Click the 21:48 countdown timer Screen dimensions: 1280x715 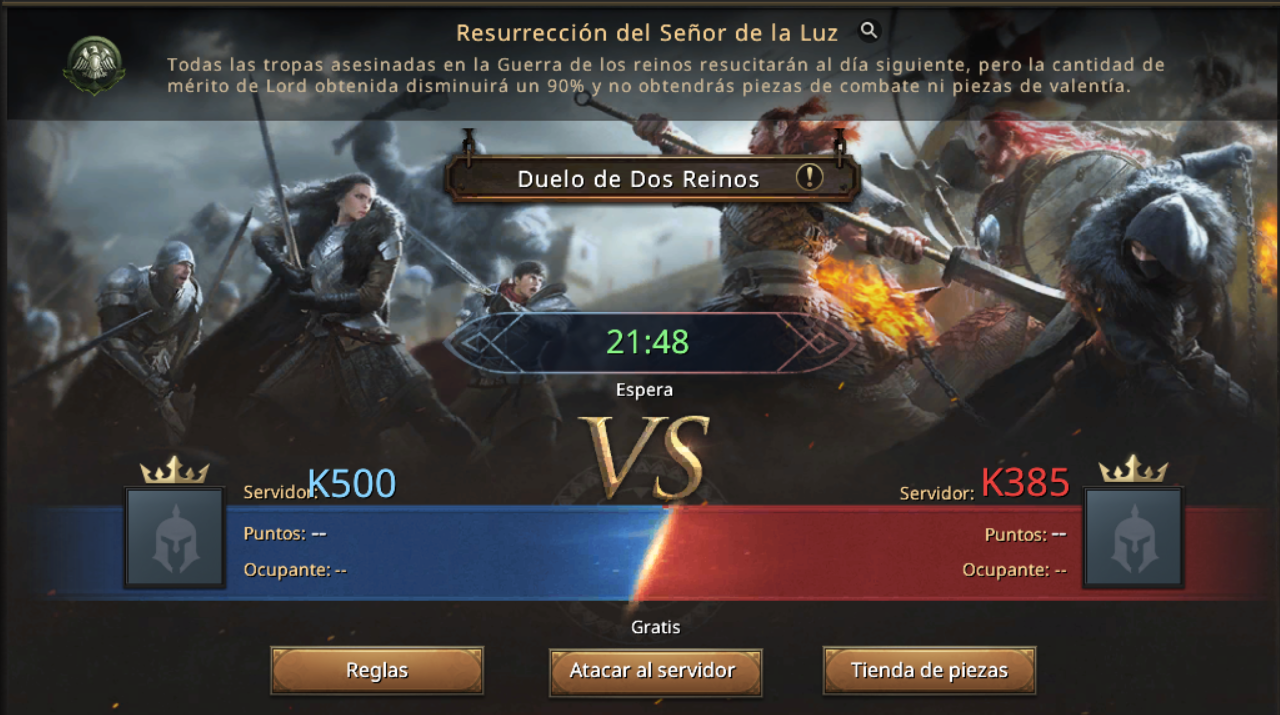point(648,343)
